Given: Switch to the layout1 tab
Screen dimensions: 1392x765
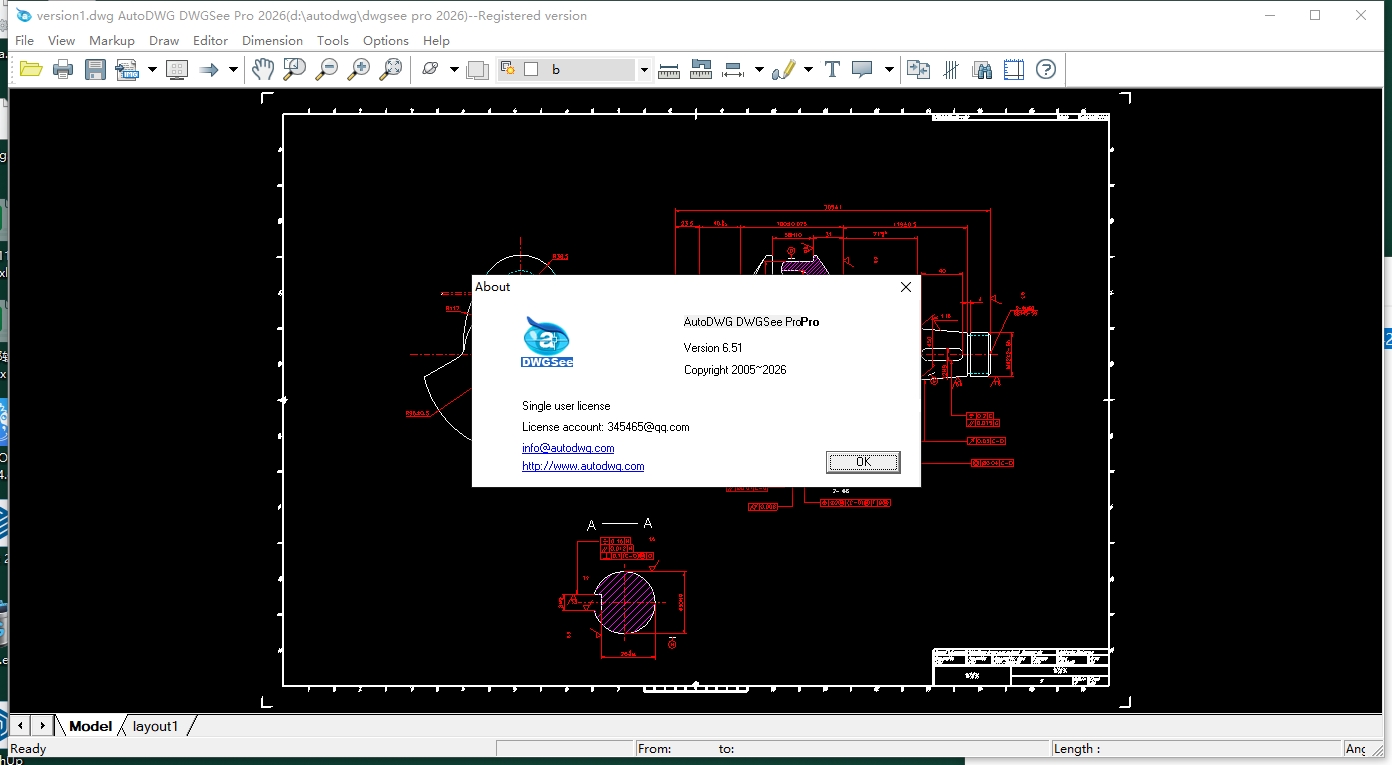Looking at the screenshot, I should pos(155,726).
